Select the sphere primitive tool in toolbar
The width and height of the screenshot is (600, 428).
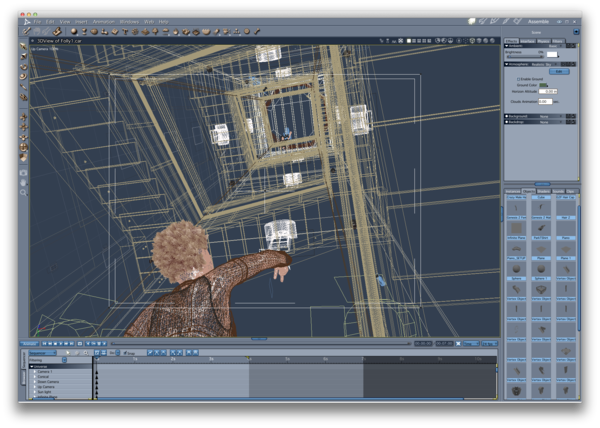coord(74,31)
